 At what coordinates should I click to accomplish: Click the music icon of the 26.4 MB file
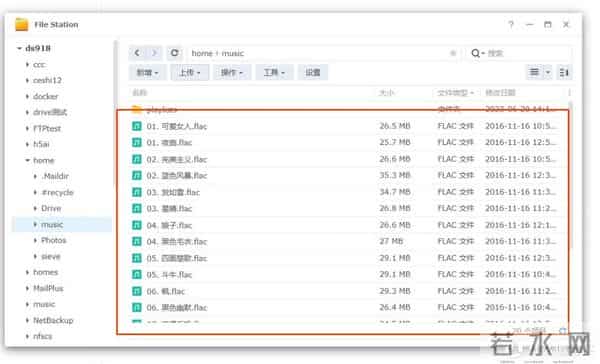tap(137, 307)
